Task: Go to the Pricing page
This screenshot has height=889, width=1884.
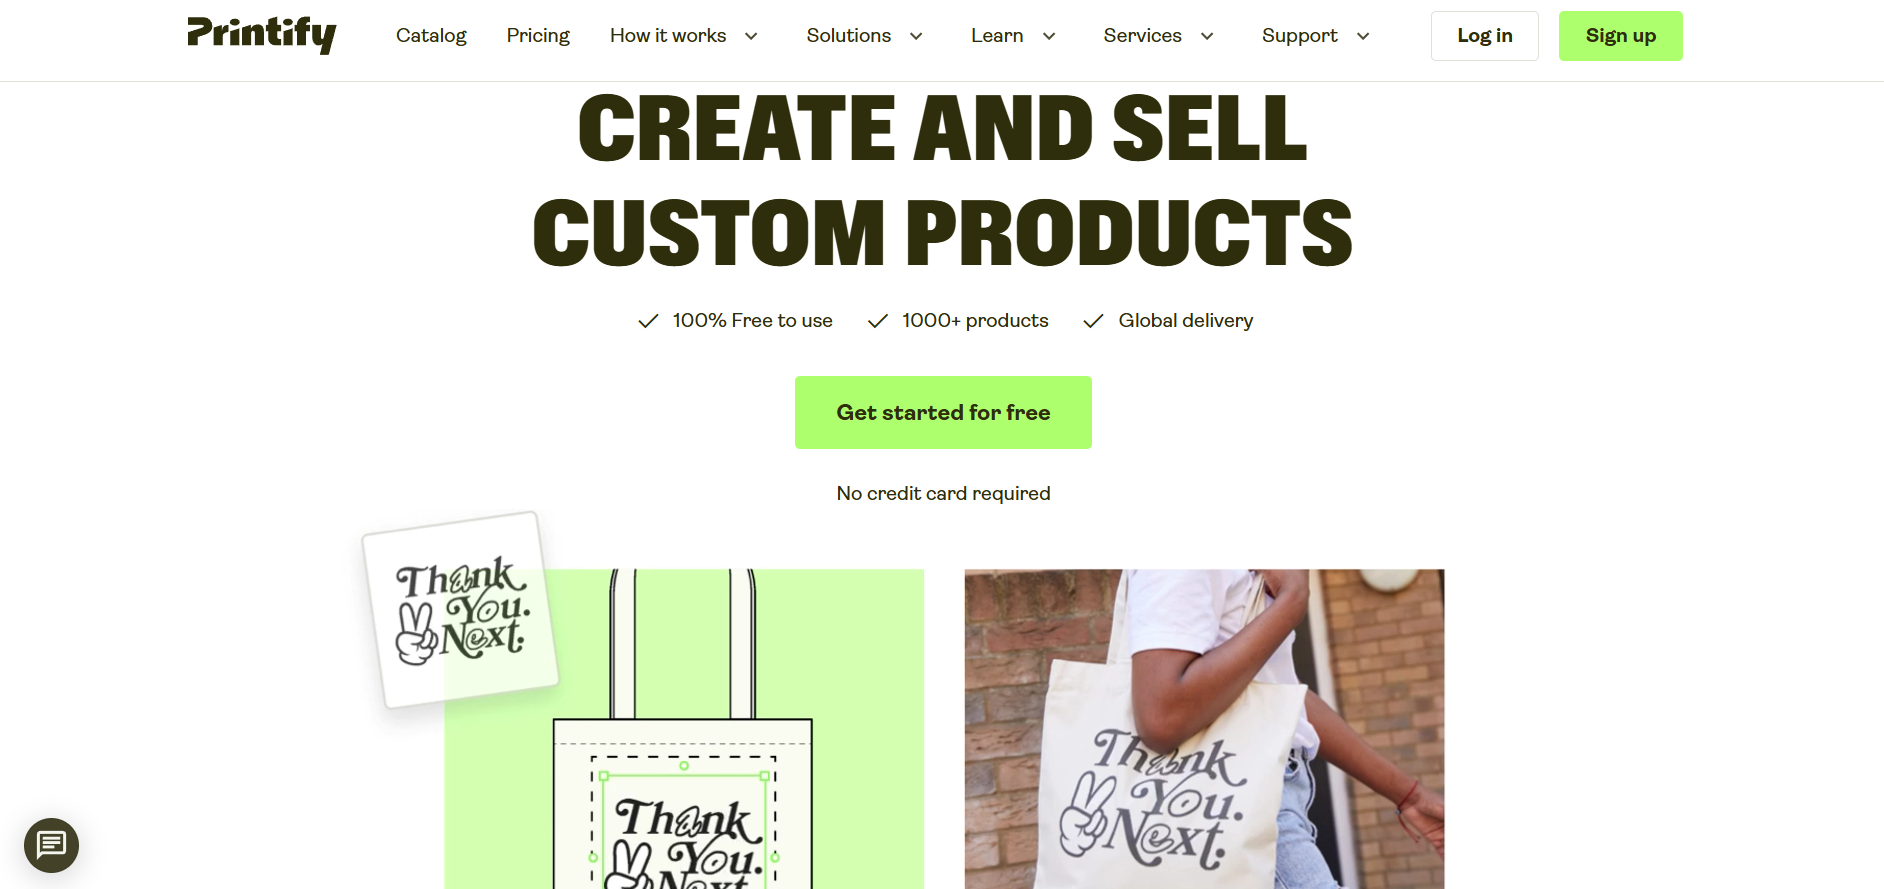Action: (538, 36)
